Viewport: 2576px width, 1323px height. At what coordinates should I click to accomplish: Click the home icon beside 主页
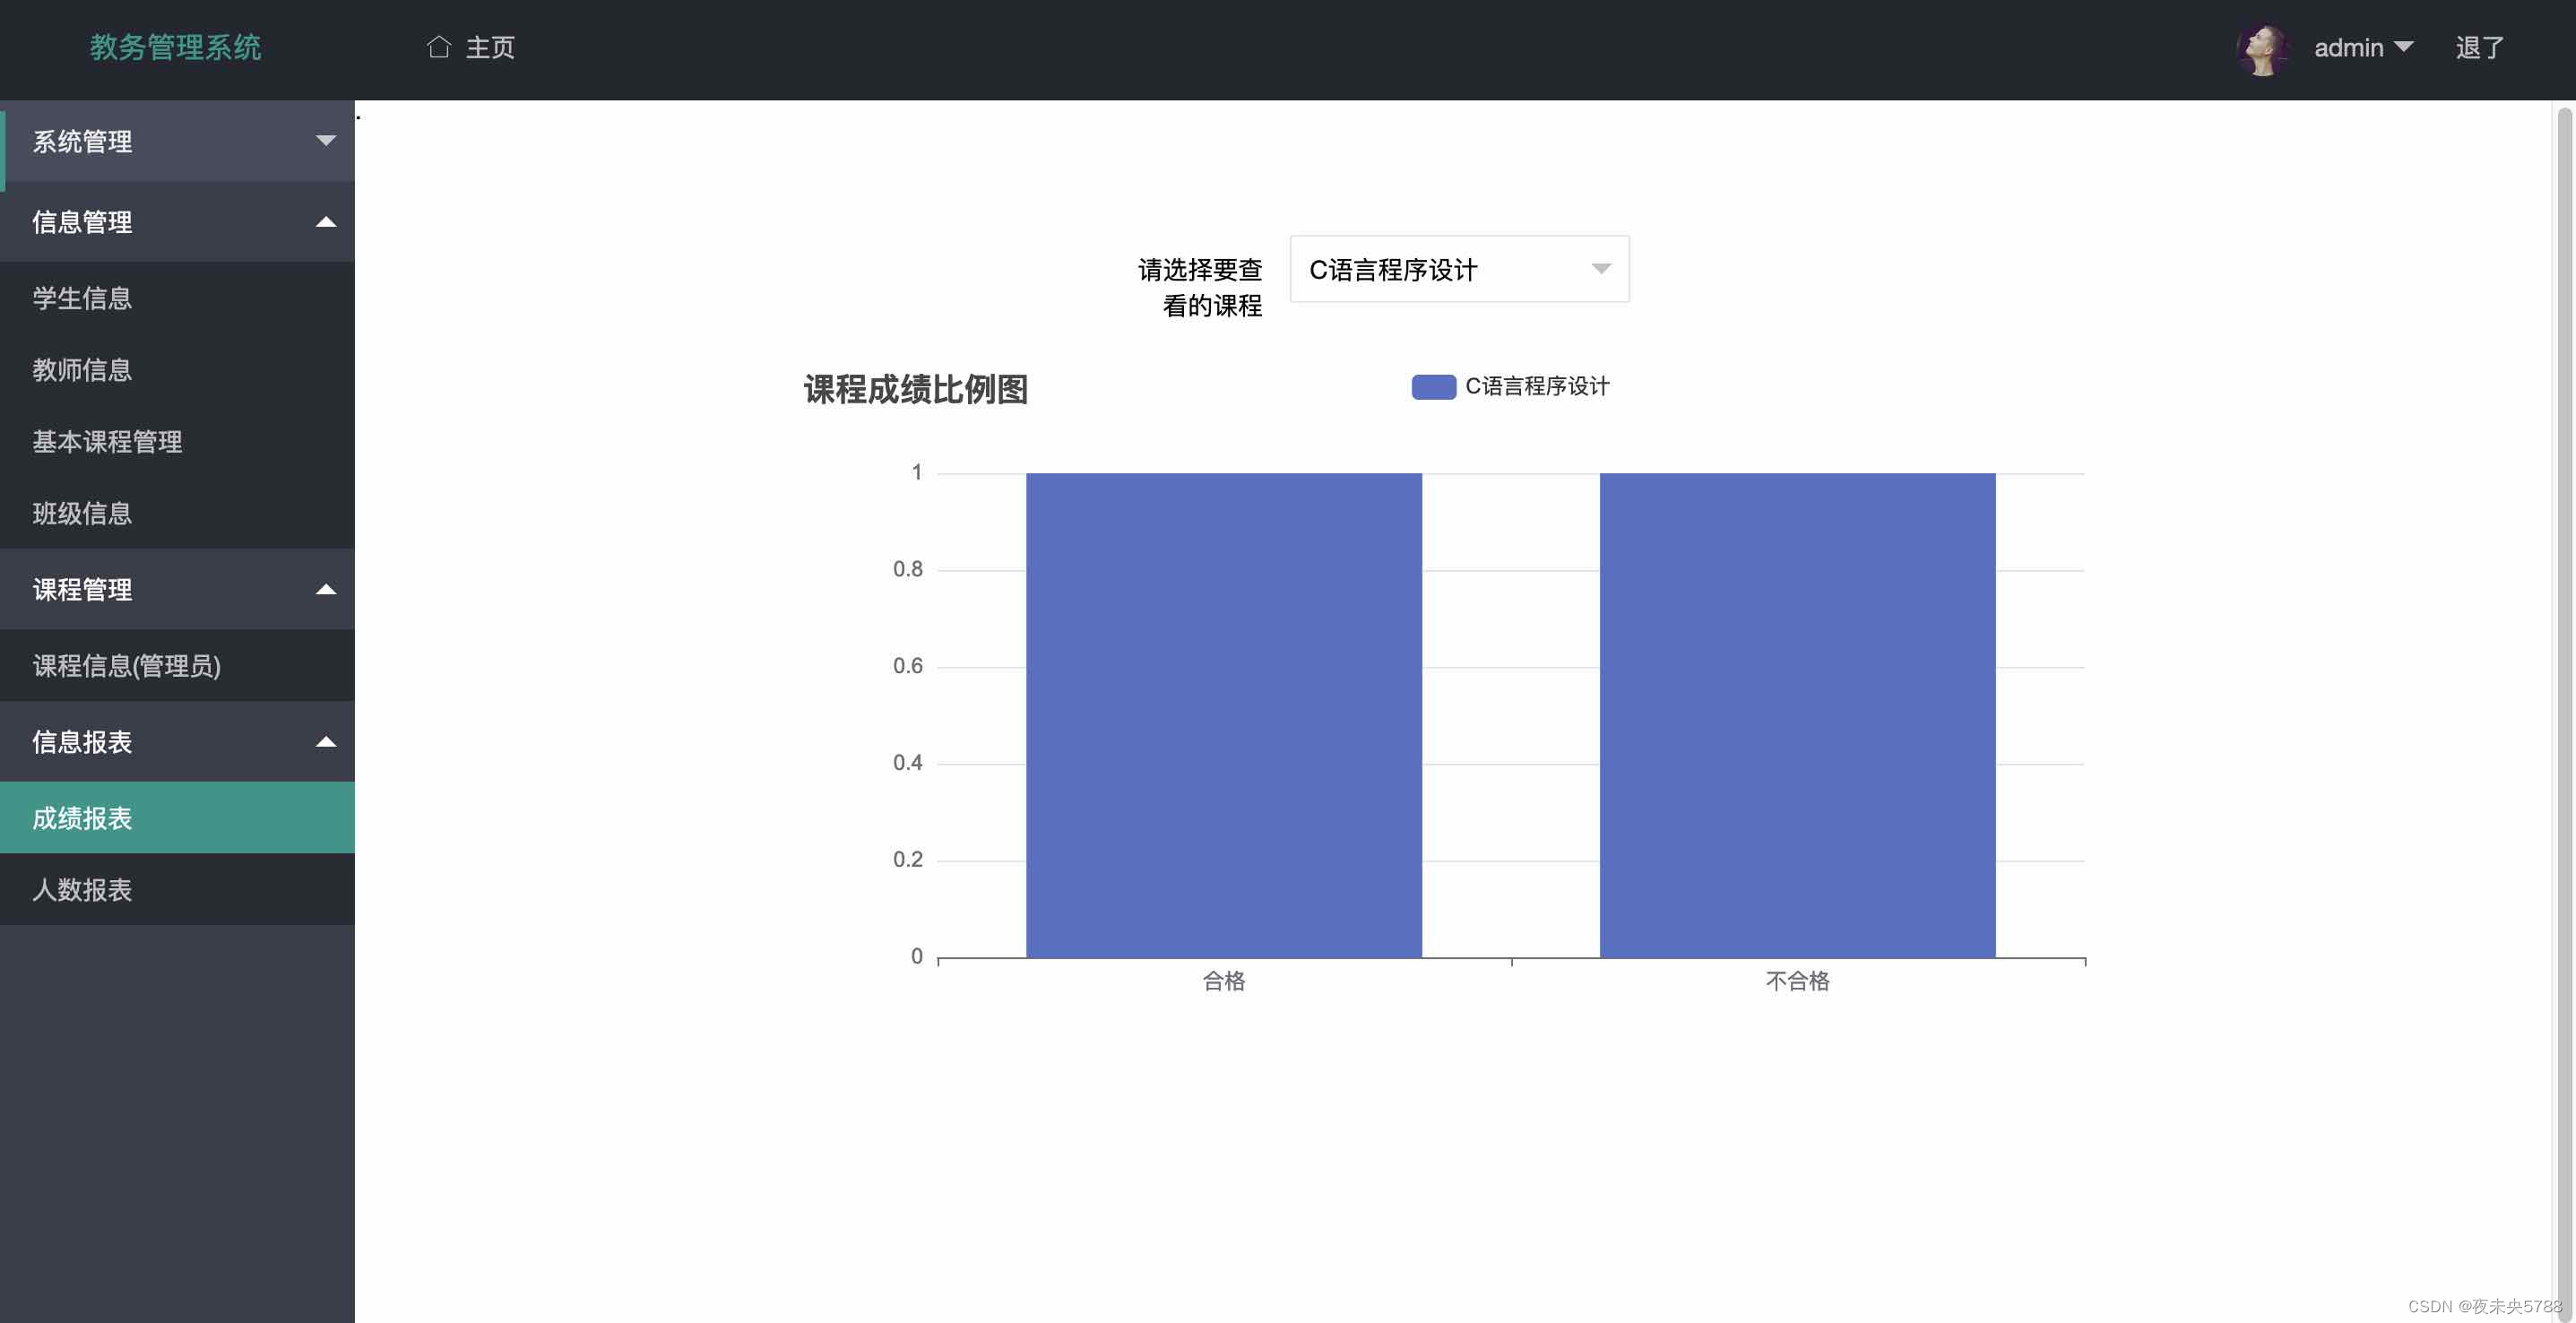click(x=438, y=47)
